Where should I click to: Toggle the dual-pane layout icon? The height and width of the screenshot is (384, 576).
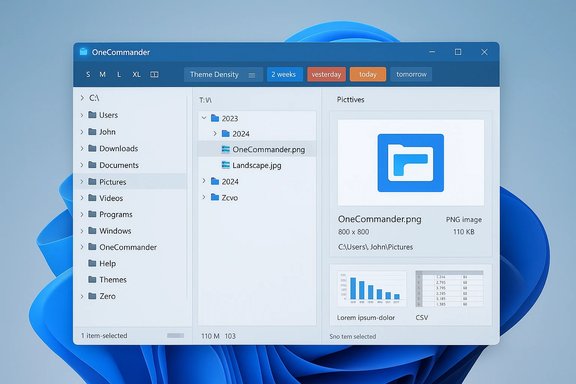(x=154, y=75)
